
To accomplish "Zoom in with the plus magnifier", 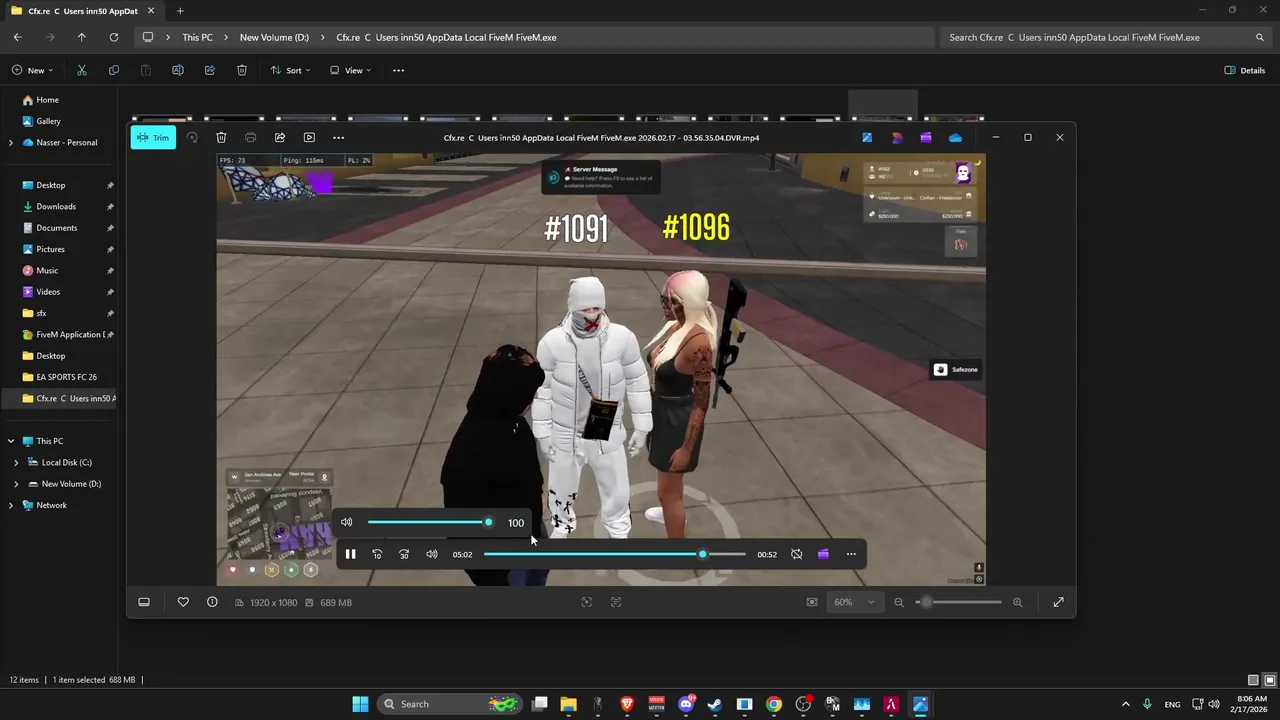I will point(1018,602).
